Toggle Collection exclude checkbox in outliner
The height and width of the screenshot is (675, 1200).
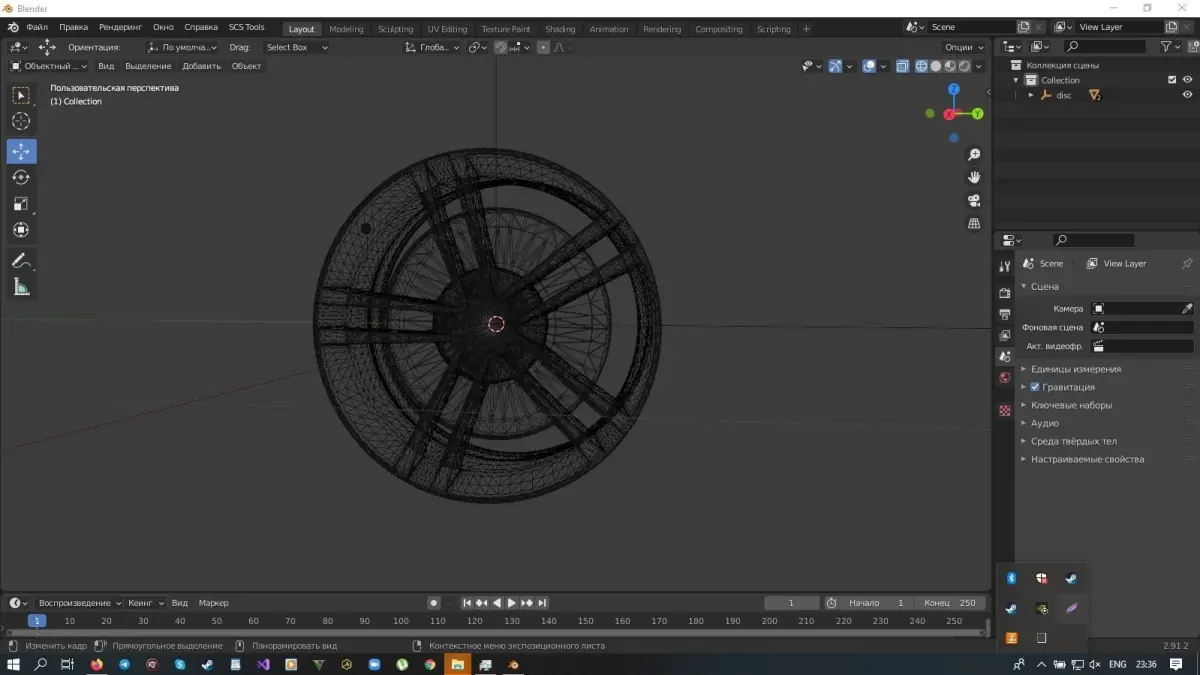1172,80
